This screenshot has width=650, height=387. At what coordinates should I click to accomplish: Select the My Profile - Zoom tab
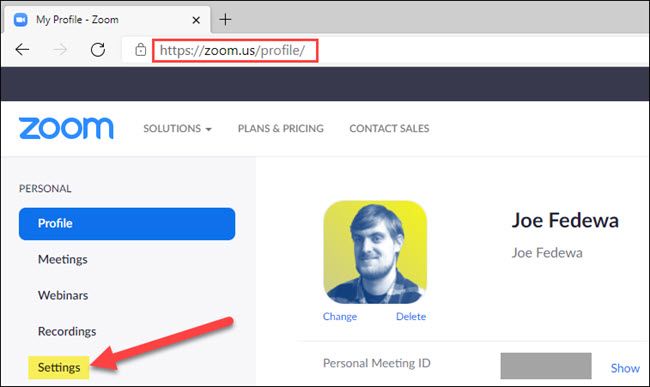click(x=107, y=19)
